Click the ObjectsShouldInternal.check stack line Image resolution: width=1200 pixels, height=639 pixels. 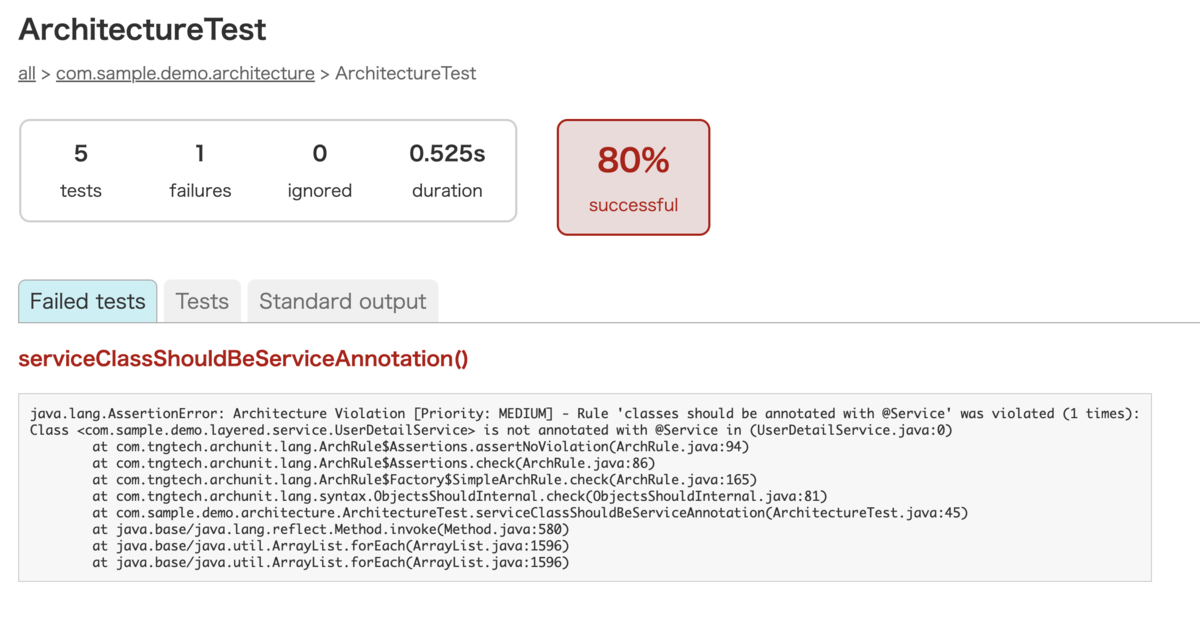pyautogui.click(x=460, y=496)
